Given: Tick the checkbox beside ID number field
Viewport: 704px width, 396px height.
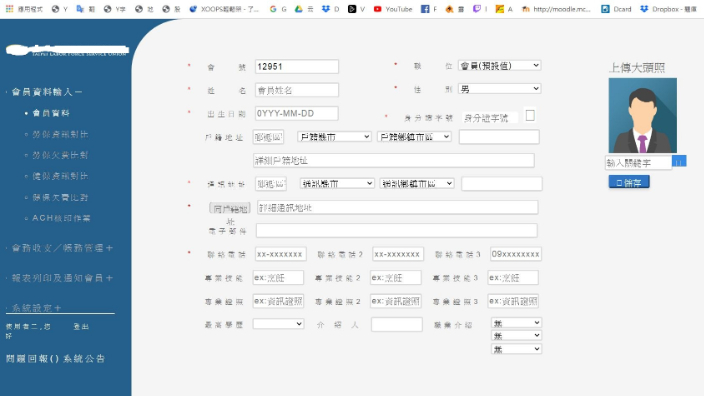Looking at the screenshot, I should coord(530,115).
